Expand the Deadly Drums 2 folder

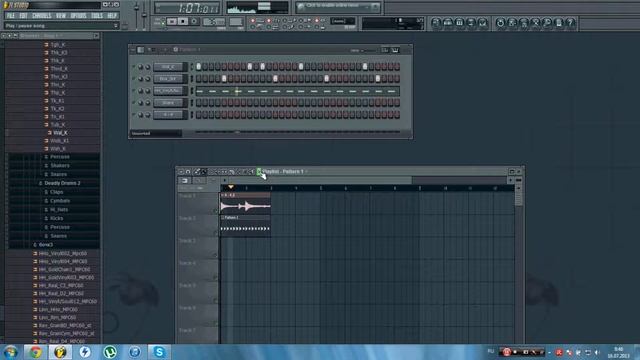(x=62, y=183)
